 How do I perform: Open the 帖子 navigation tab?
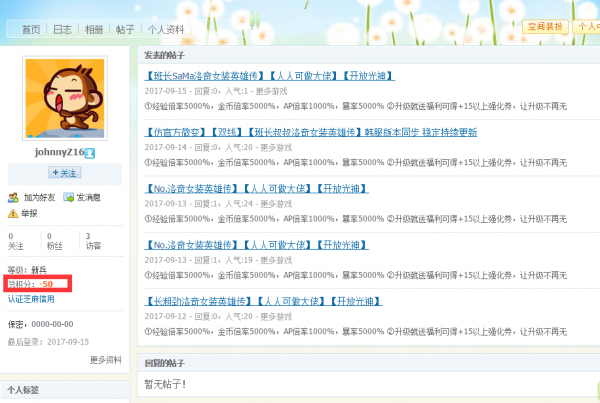125,29
